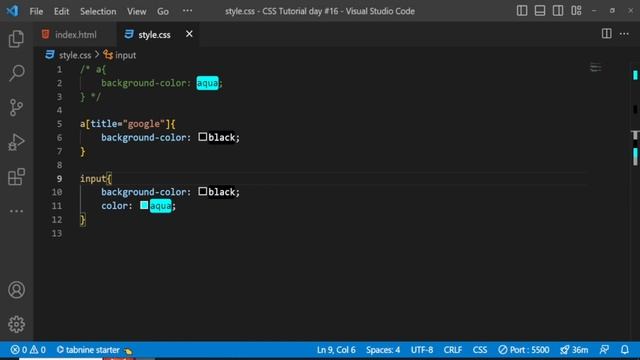This screenshot has width=640, height=360.
Task: Click the aqua value on line 2
Action: [207, 83]
